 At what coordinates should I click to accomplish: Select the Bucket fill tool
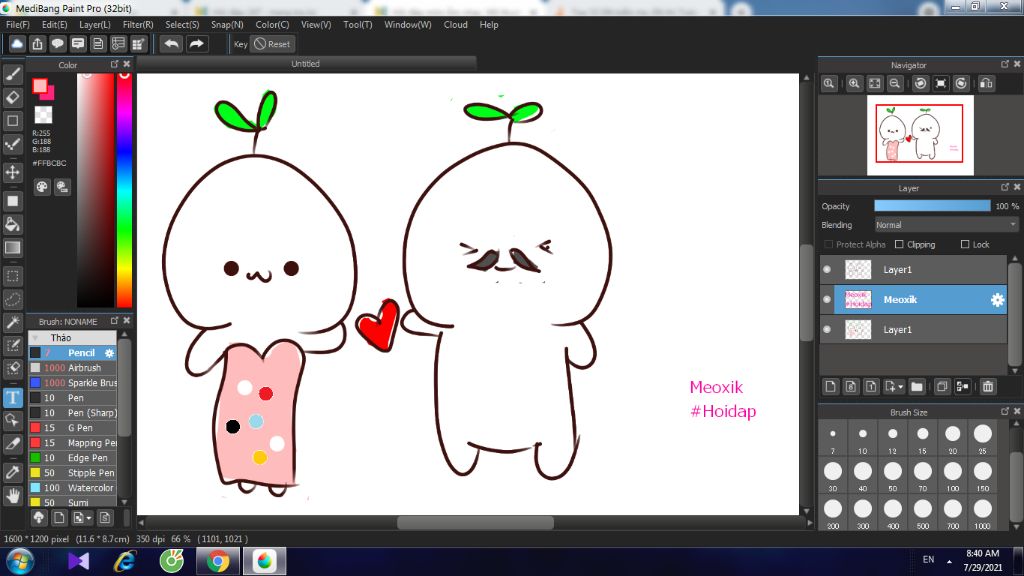click(12, 225)
